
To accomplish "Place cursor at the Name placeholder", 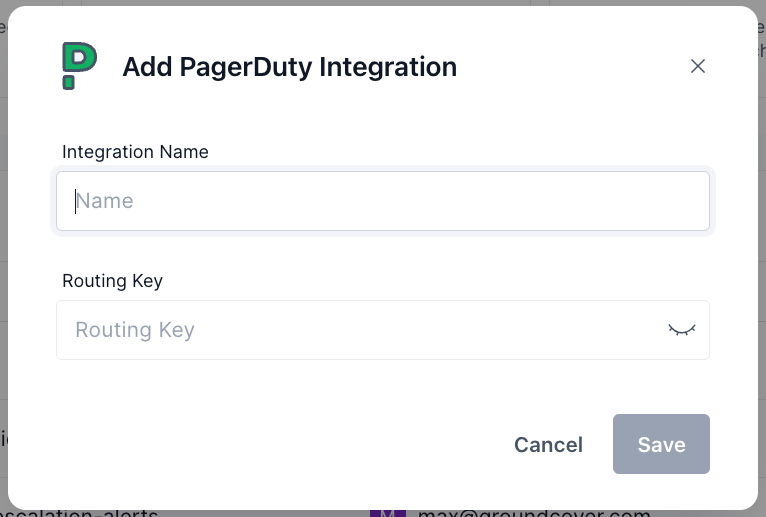I will [x=105, y=201].
